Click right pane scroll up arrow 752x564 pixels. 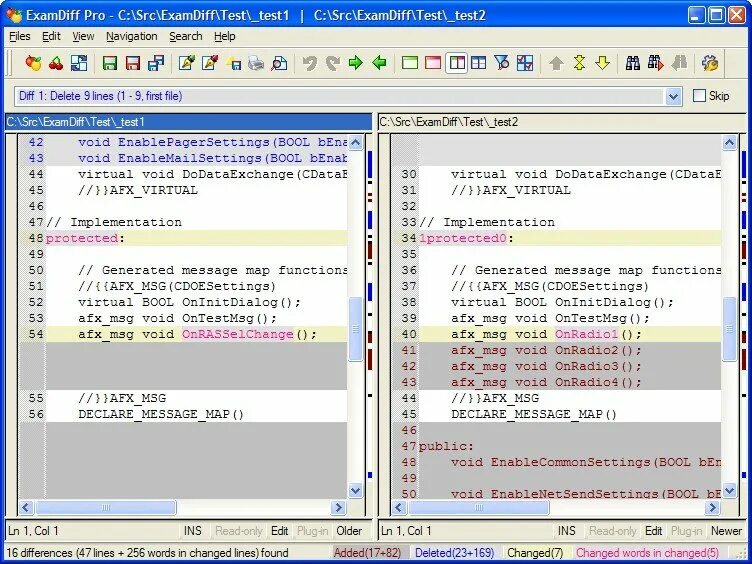729,142
